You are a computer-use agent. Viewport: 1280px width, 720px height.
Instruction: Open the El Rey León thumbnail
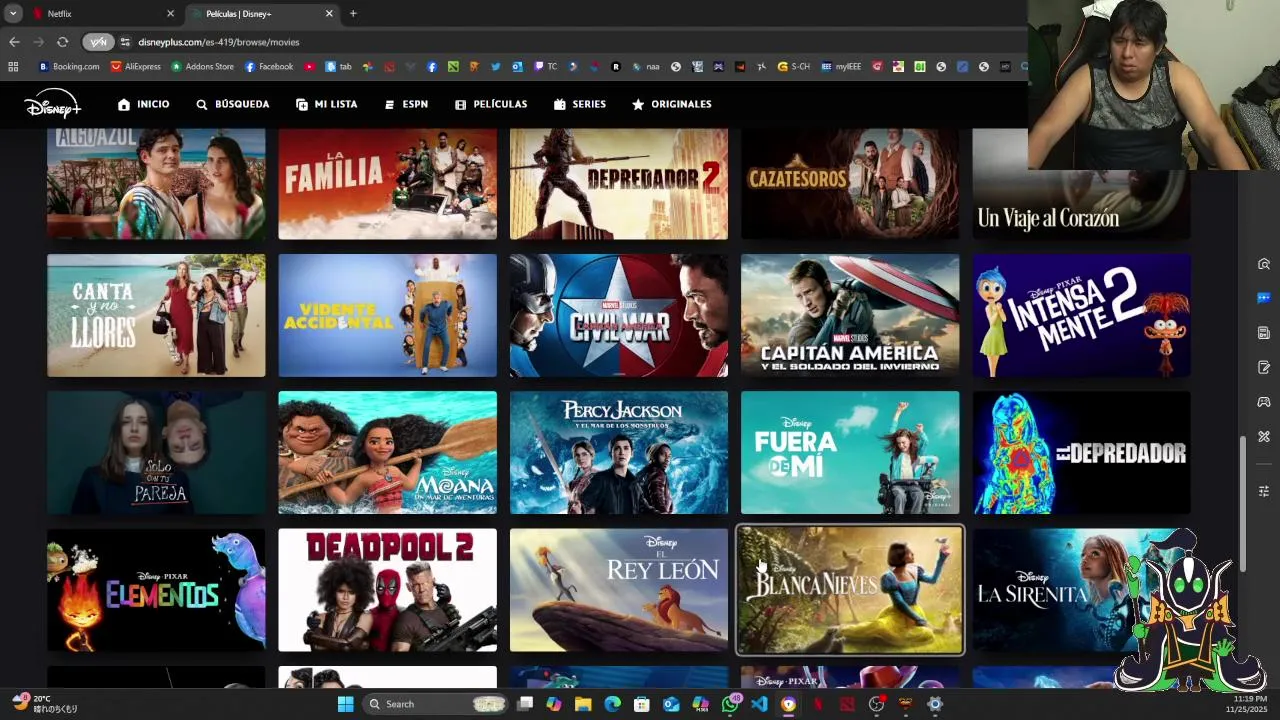[x=619, y=590]
